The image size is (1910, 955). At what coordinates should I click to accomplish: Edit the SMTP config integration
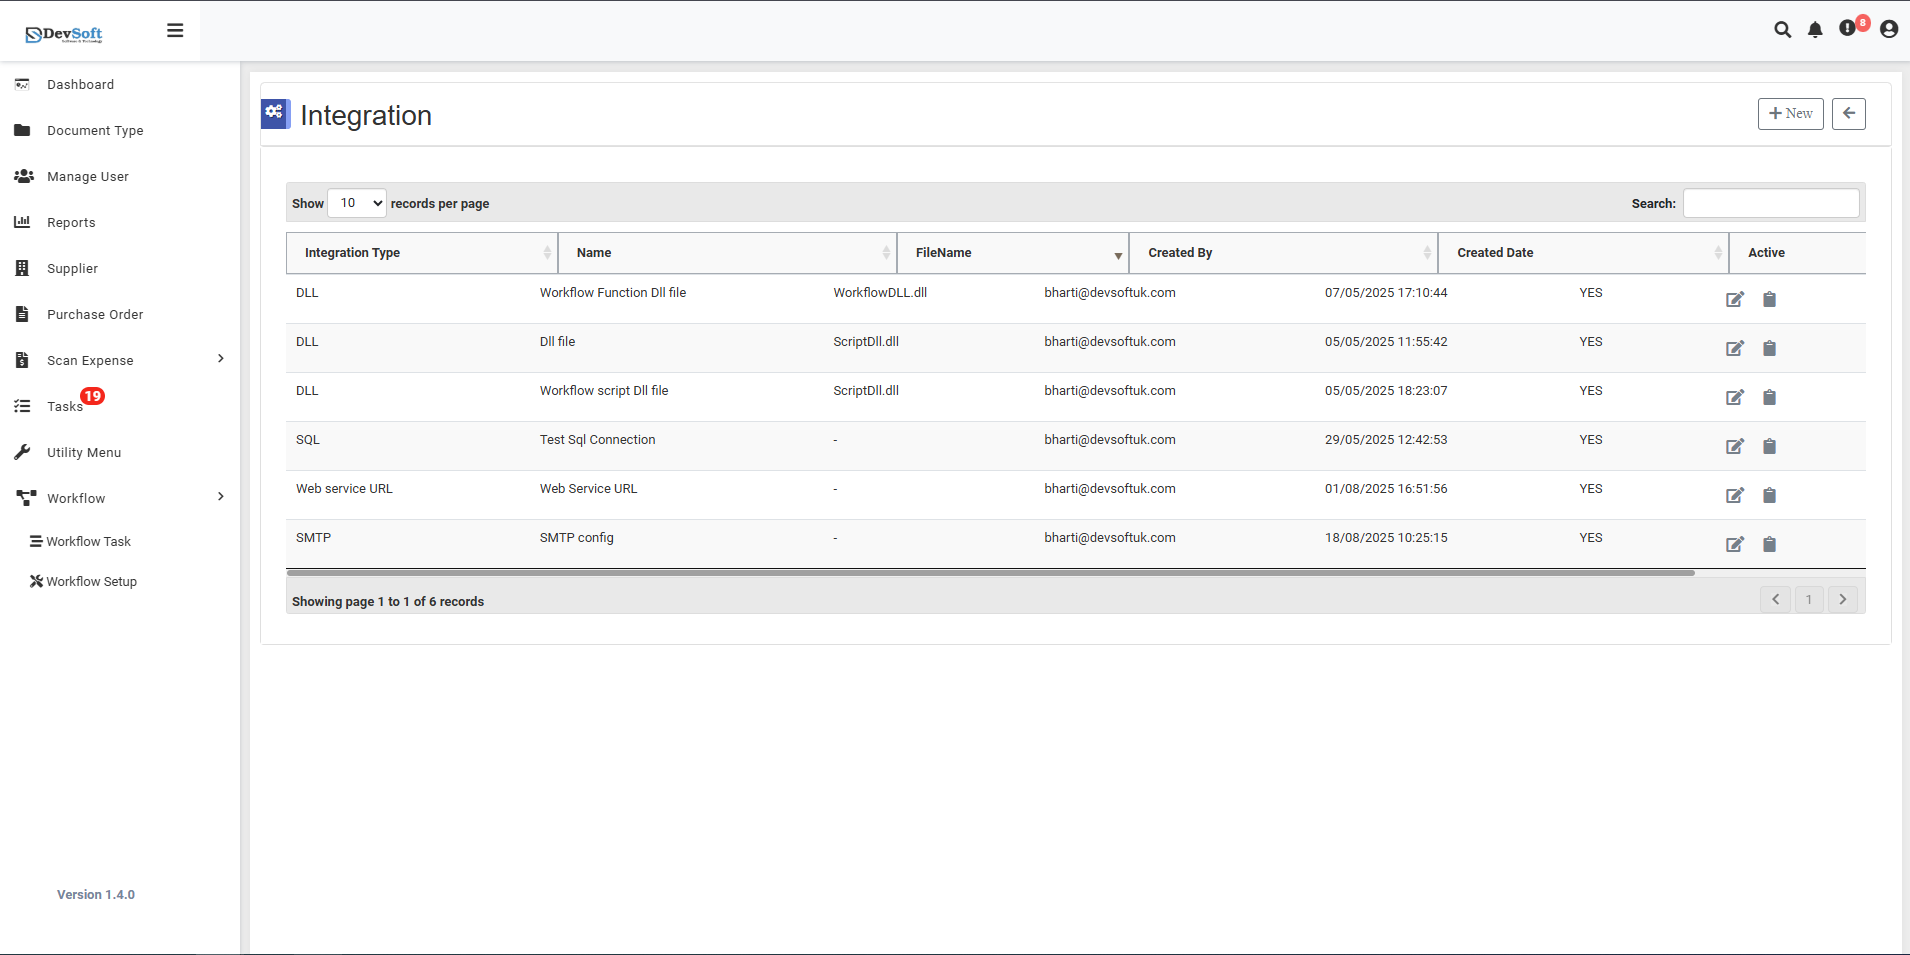[1735, 545]
